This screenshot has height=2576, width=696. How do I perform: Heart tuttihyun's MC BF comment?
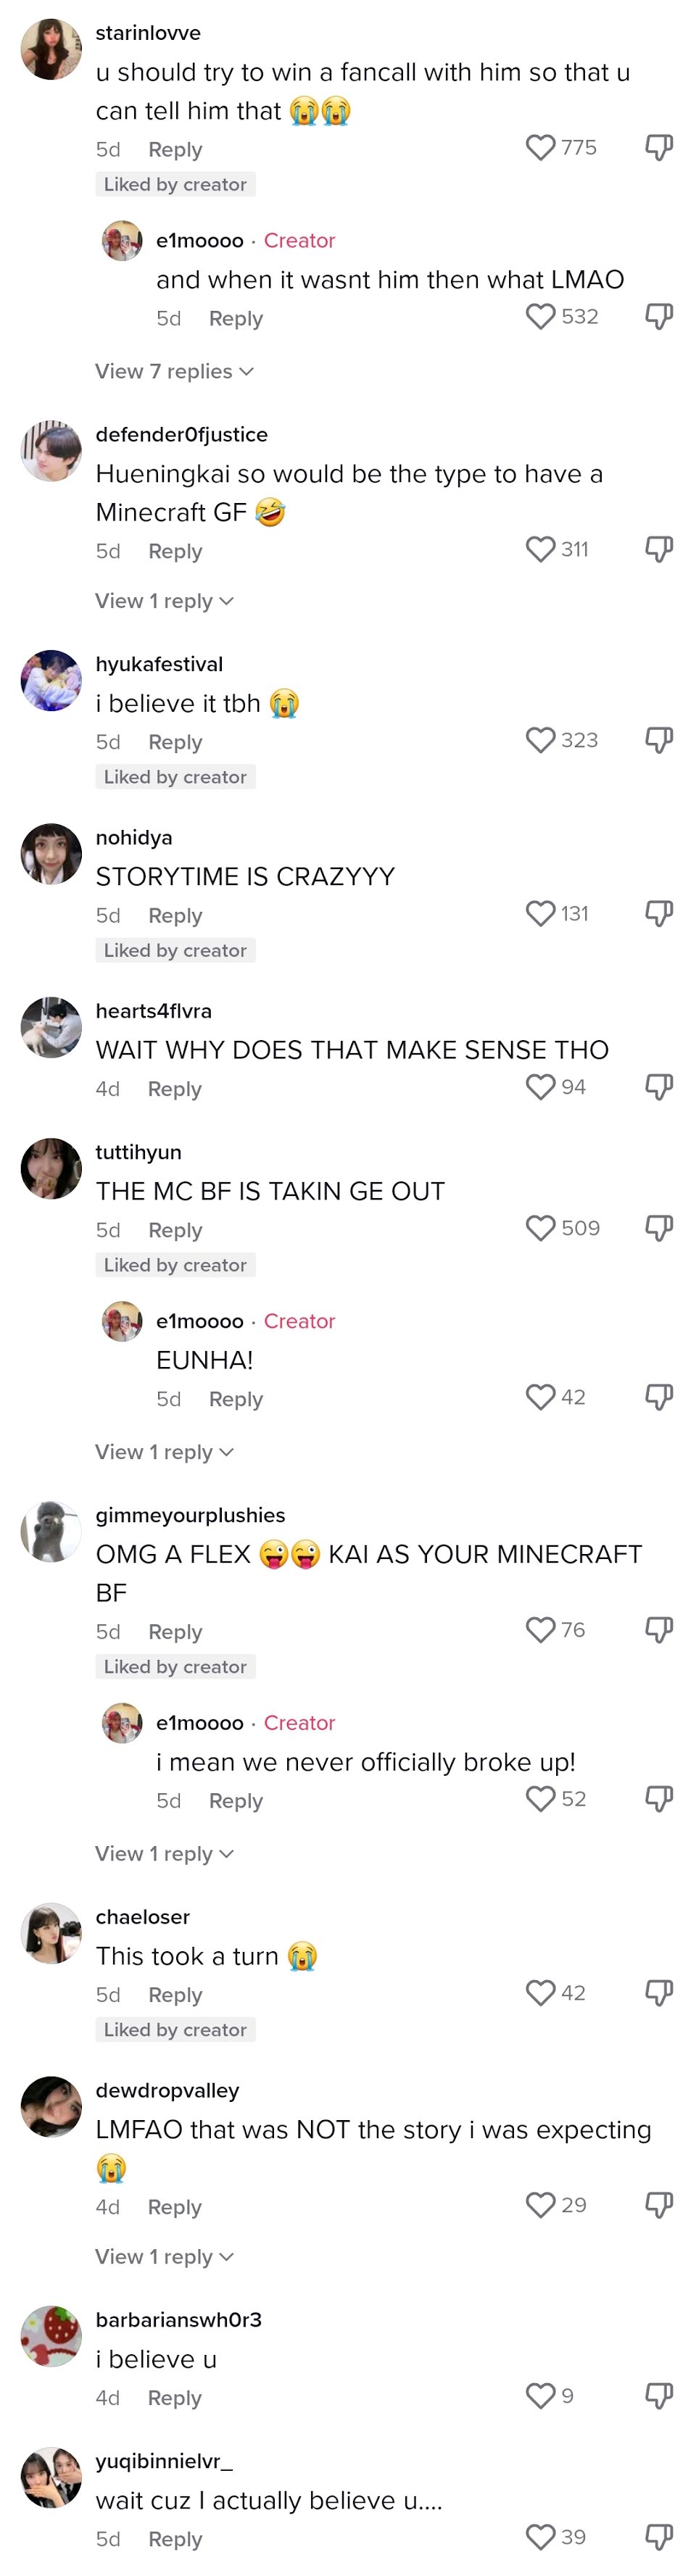coord(540,1228)
